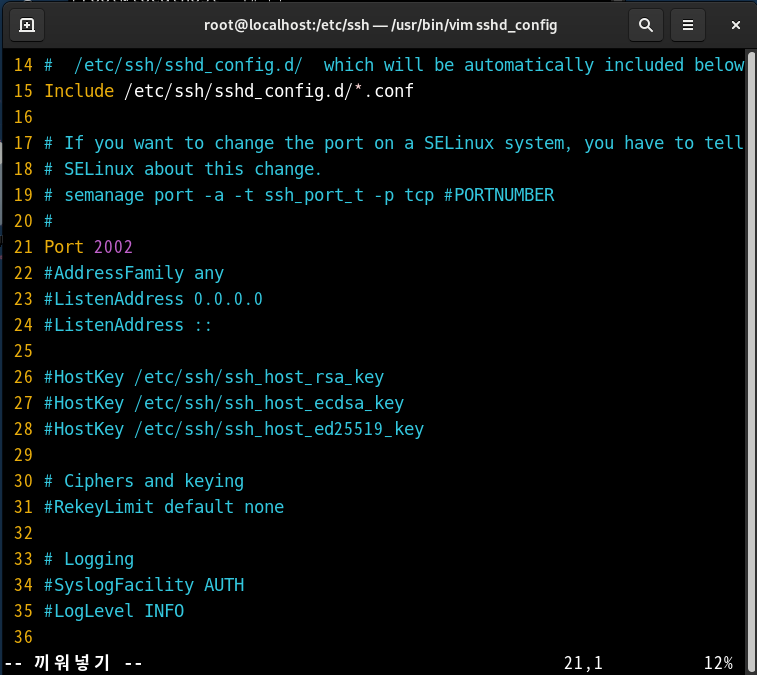Close the terminal window
This screenshot has height=675, width=757.
click(735, 25)
